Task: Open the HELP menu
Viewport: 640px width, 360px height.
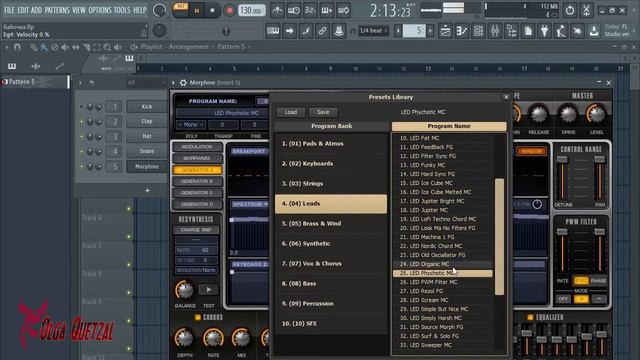Action: coord(140,10)
